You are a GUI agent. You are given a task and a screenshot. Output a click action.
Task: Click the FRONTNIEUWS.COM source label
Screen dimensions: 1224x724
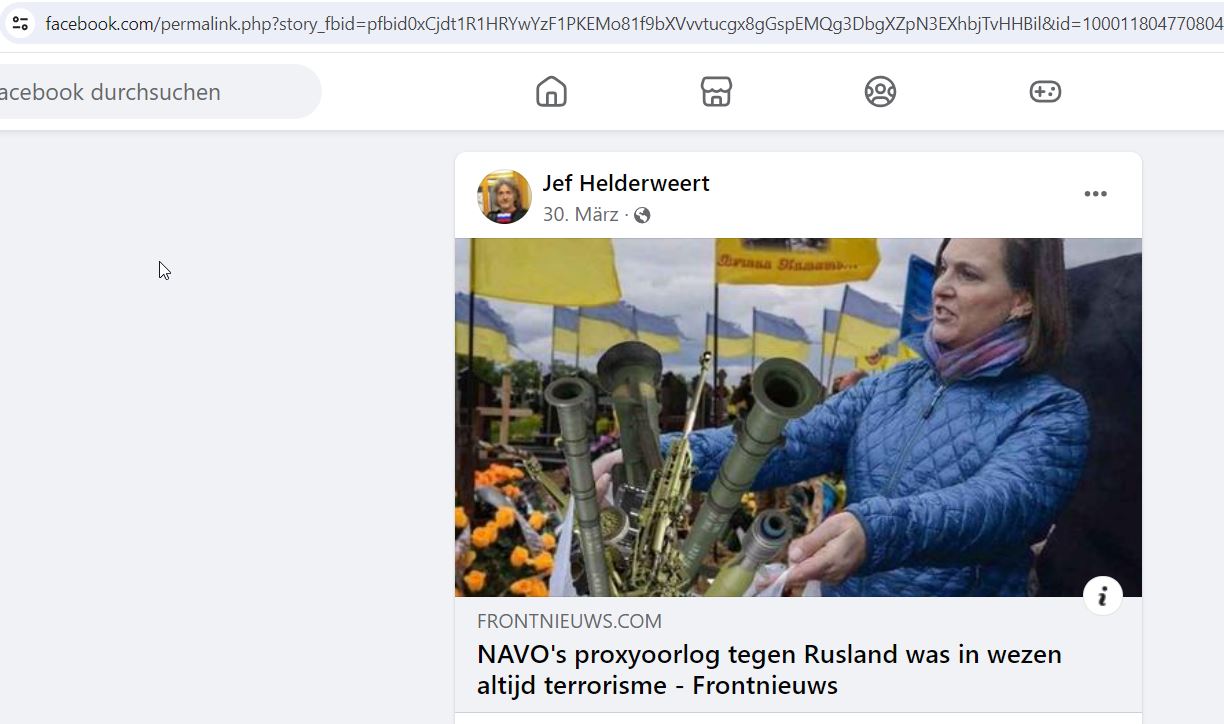click(x=569, y=621)
